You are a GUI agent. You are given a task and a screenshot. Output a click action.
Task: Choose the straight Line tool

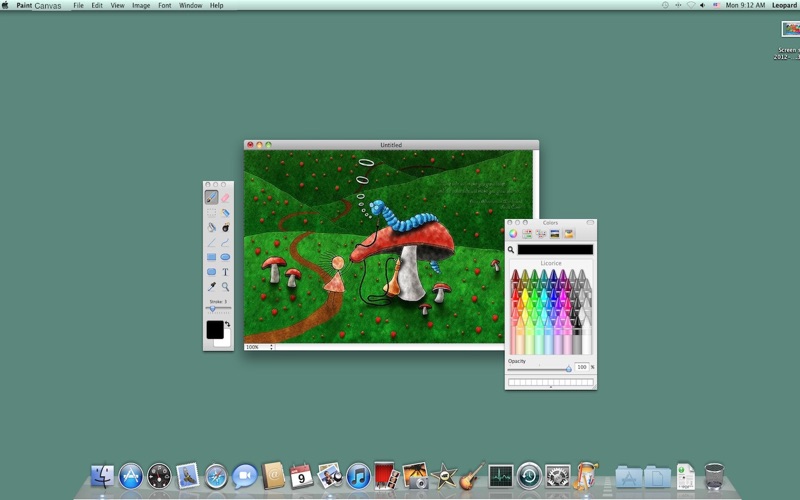(x=211, y=242)
